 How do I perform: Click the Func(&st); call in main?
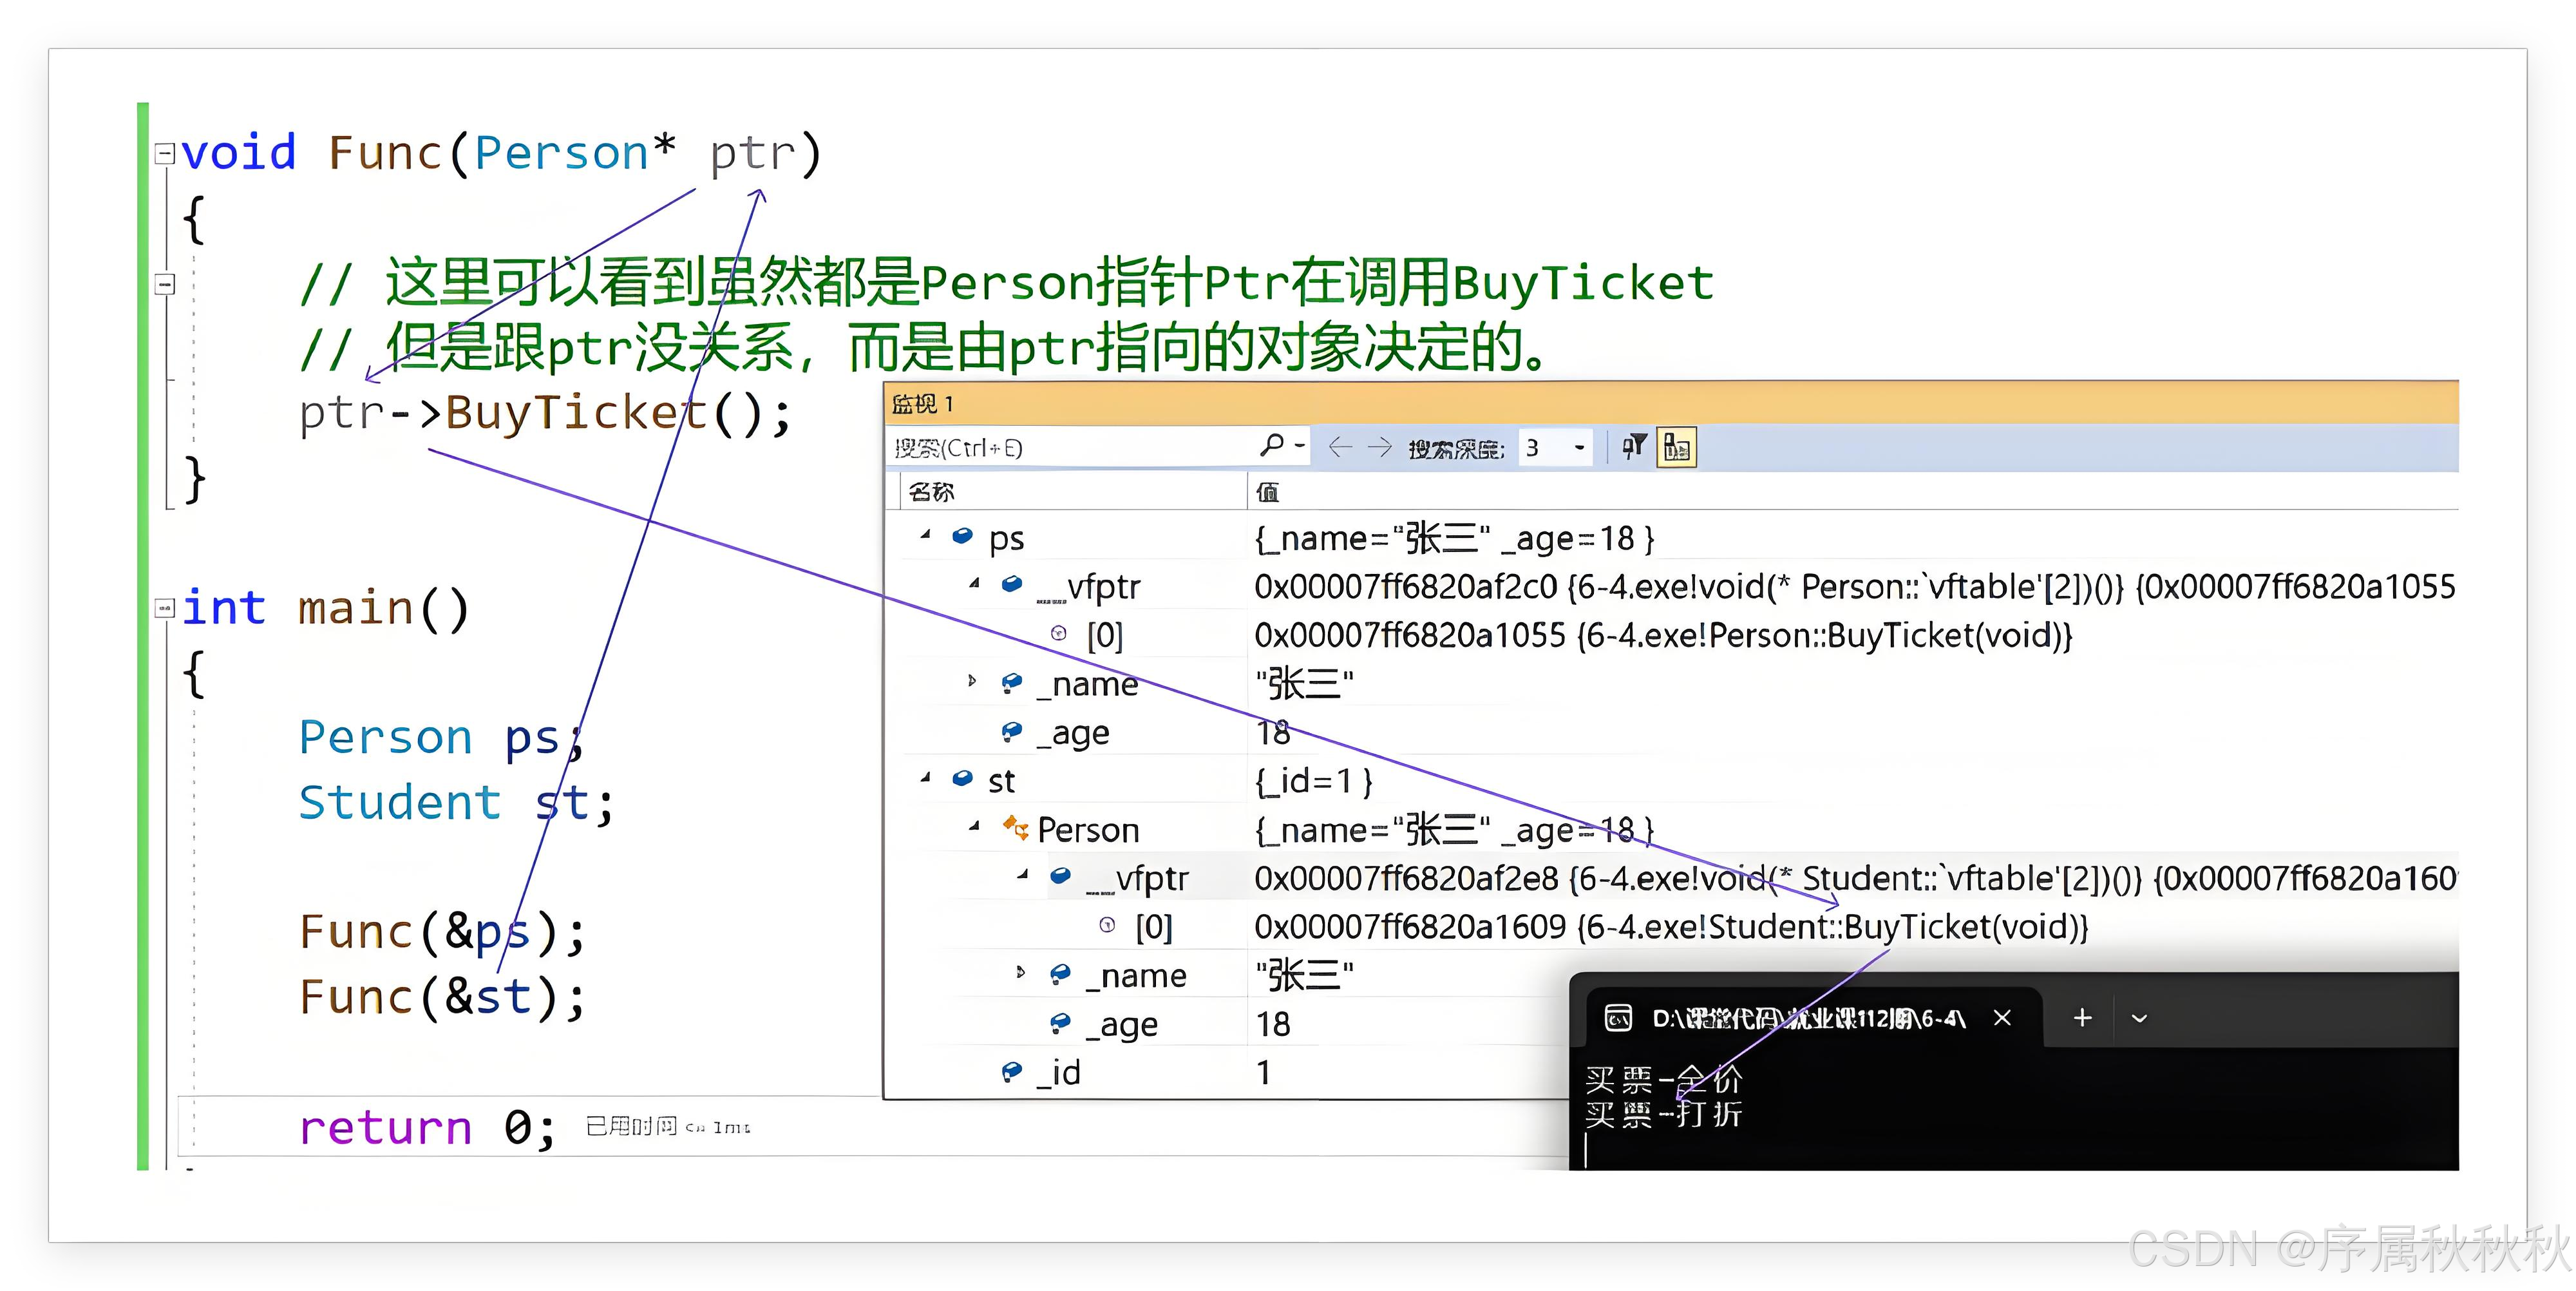tap(442, 997)
